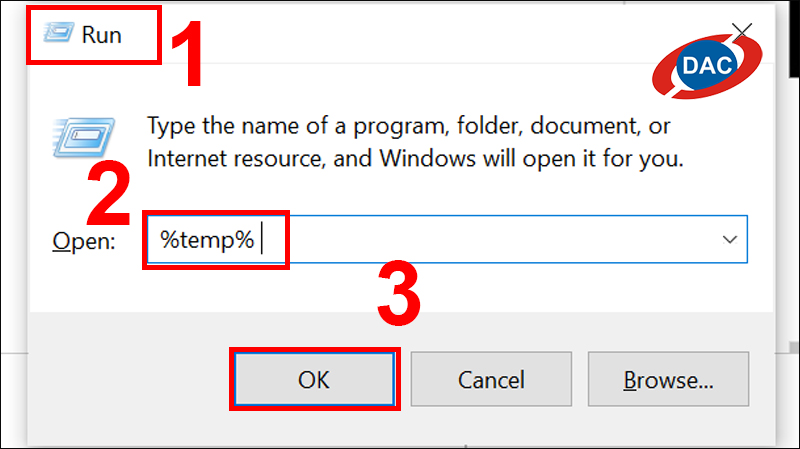The width and height of the screenshot is (800, 449).
Task: Click the "Internet resource, and Windows" description line
Action: pyautogui.click(x=312, y=159)
